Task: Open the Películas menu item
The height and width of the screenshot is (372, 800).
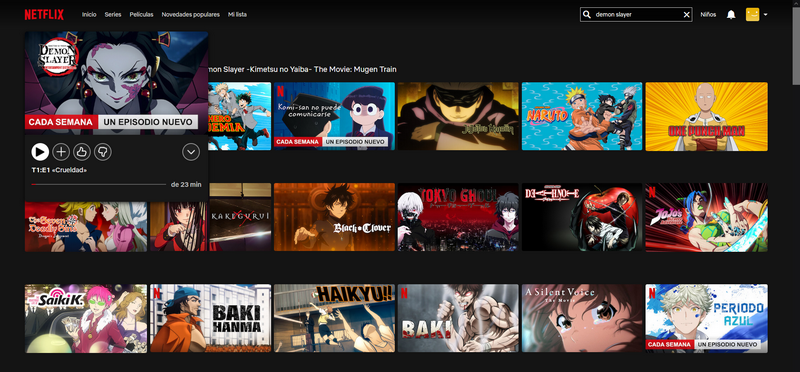Action: pos(141,15)
